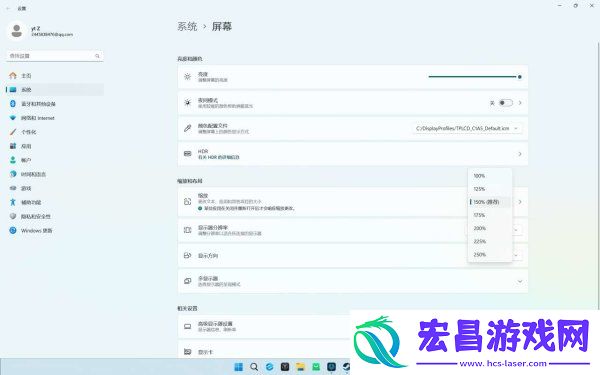600x375 pixels.
Task: Choose 175% in the scale list
Action: (490, 215)
